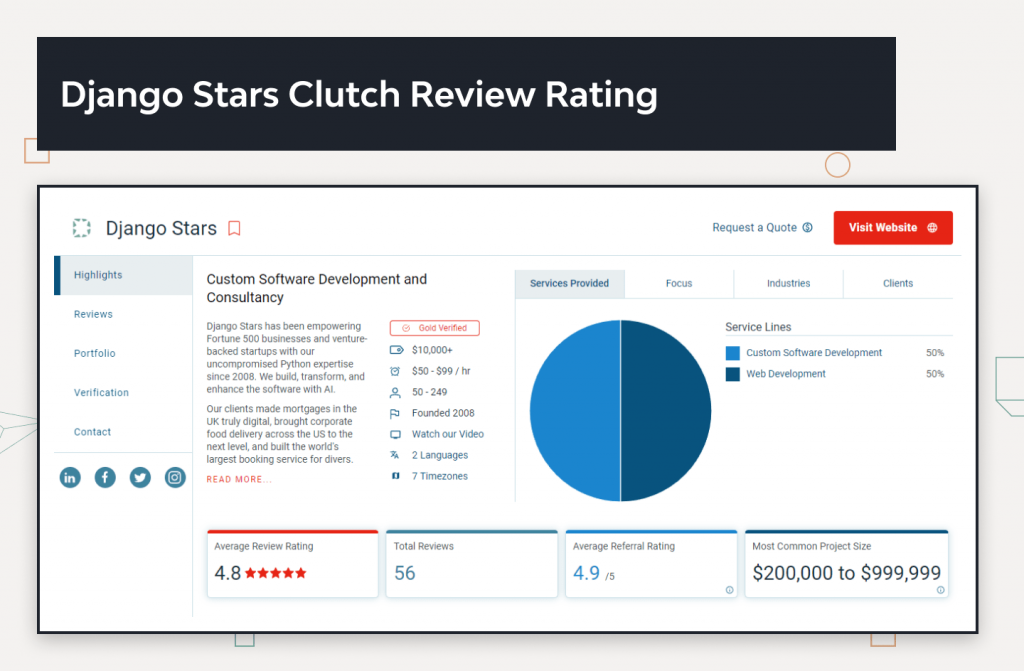Click the Web Development dark blue swatch
Image resolution: width=1024 pixels, height=671 pixels.
coord(733,374)
